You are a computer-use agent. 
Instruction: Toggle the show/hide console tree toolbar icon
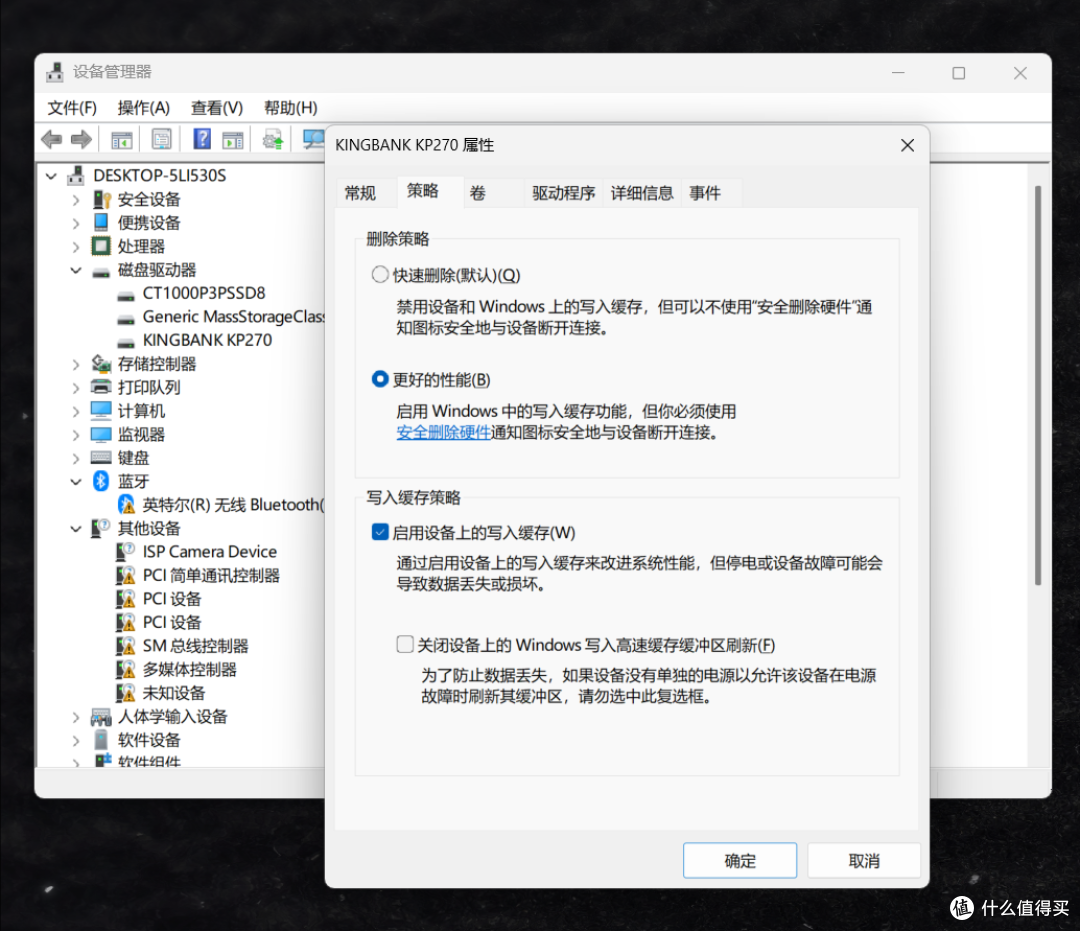coord(122,140)
